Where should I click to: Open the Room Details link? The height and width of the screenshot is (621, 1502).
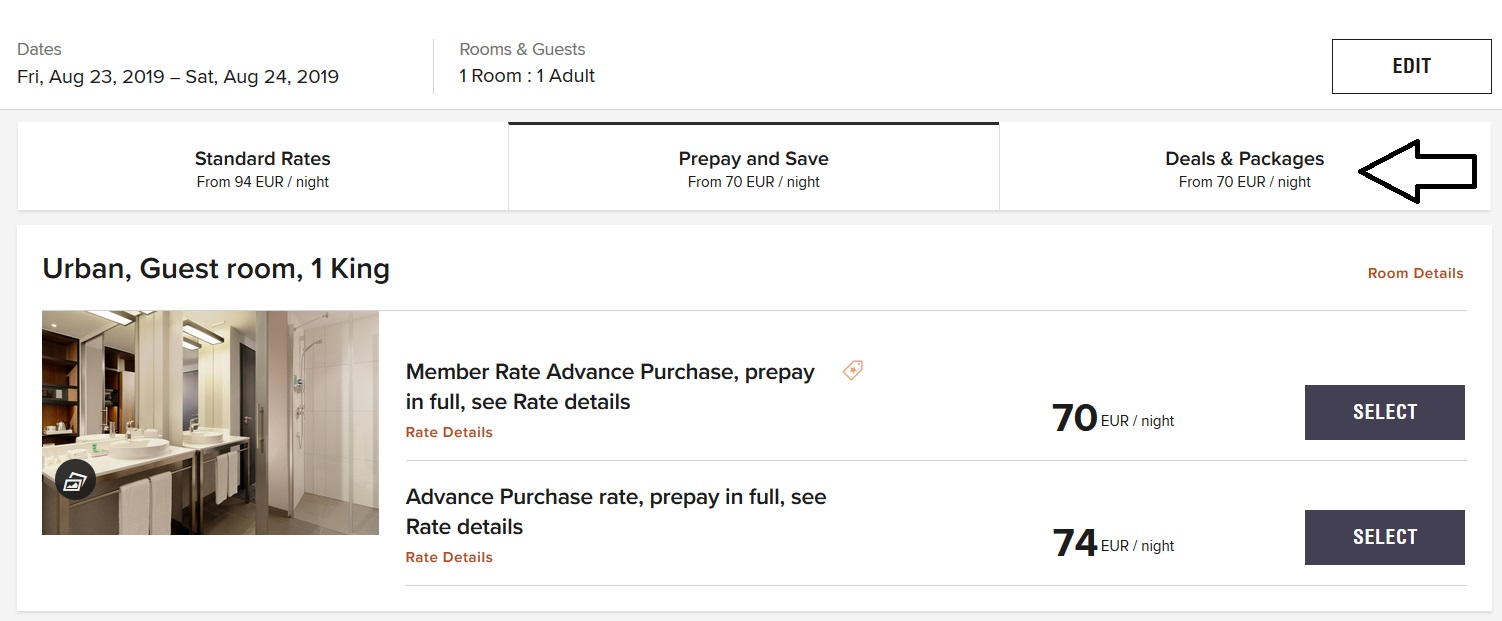click(x=1415, y=273)
